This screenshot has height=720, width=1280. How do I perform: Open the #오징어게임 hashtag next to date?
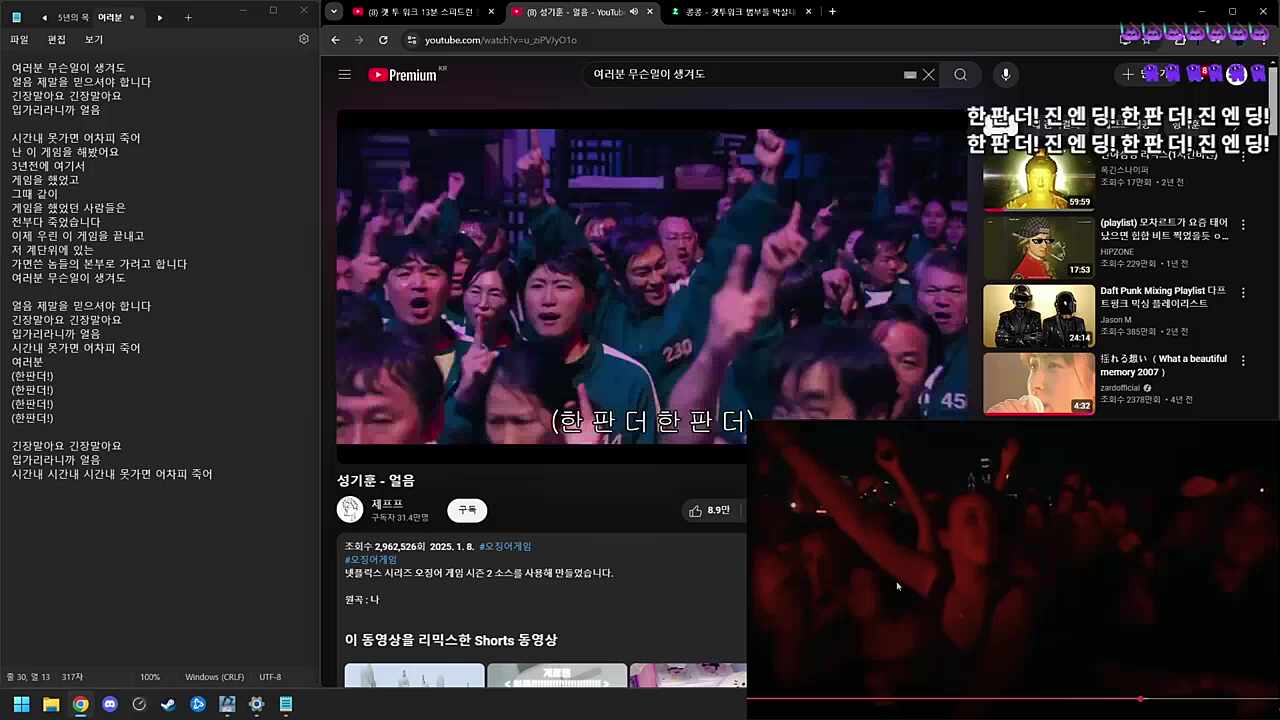[505, 546]
